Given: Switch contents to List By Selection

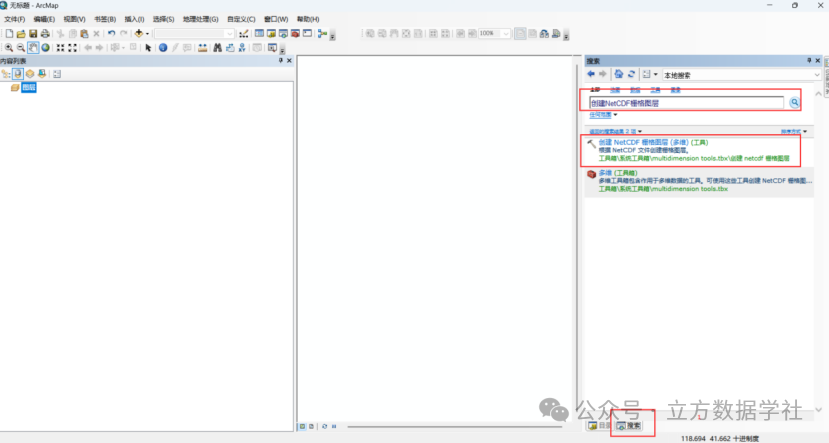Looking at the screenshot, I should pyautogui.click(x=42, y=74).
